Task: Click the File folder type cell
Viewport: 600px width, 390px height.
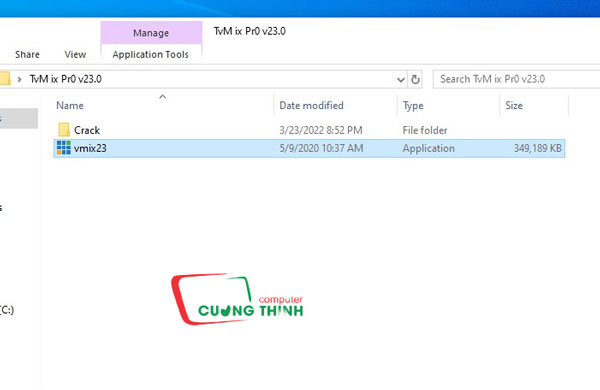Action: coord(425,130)
